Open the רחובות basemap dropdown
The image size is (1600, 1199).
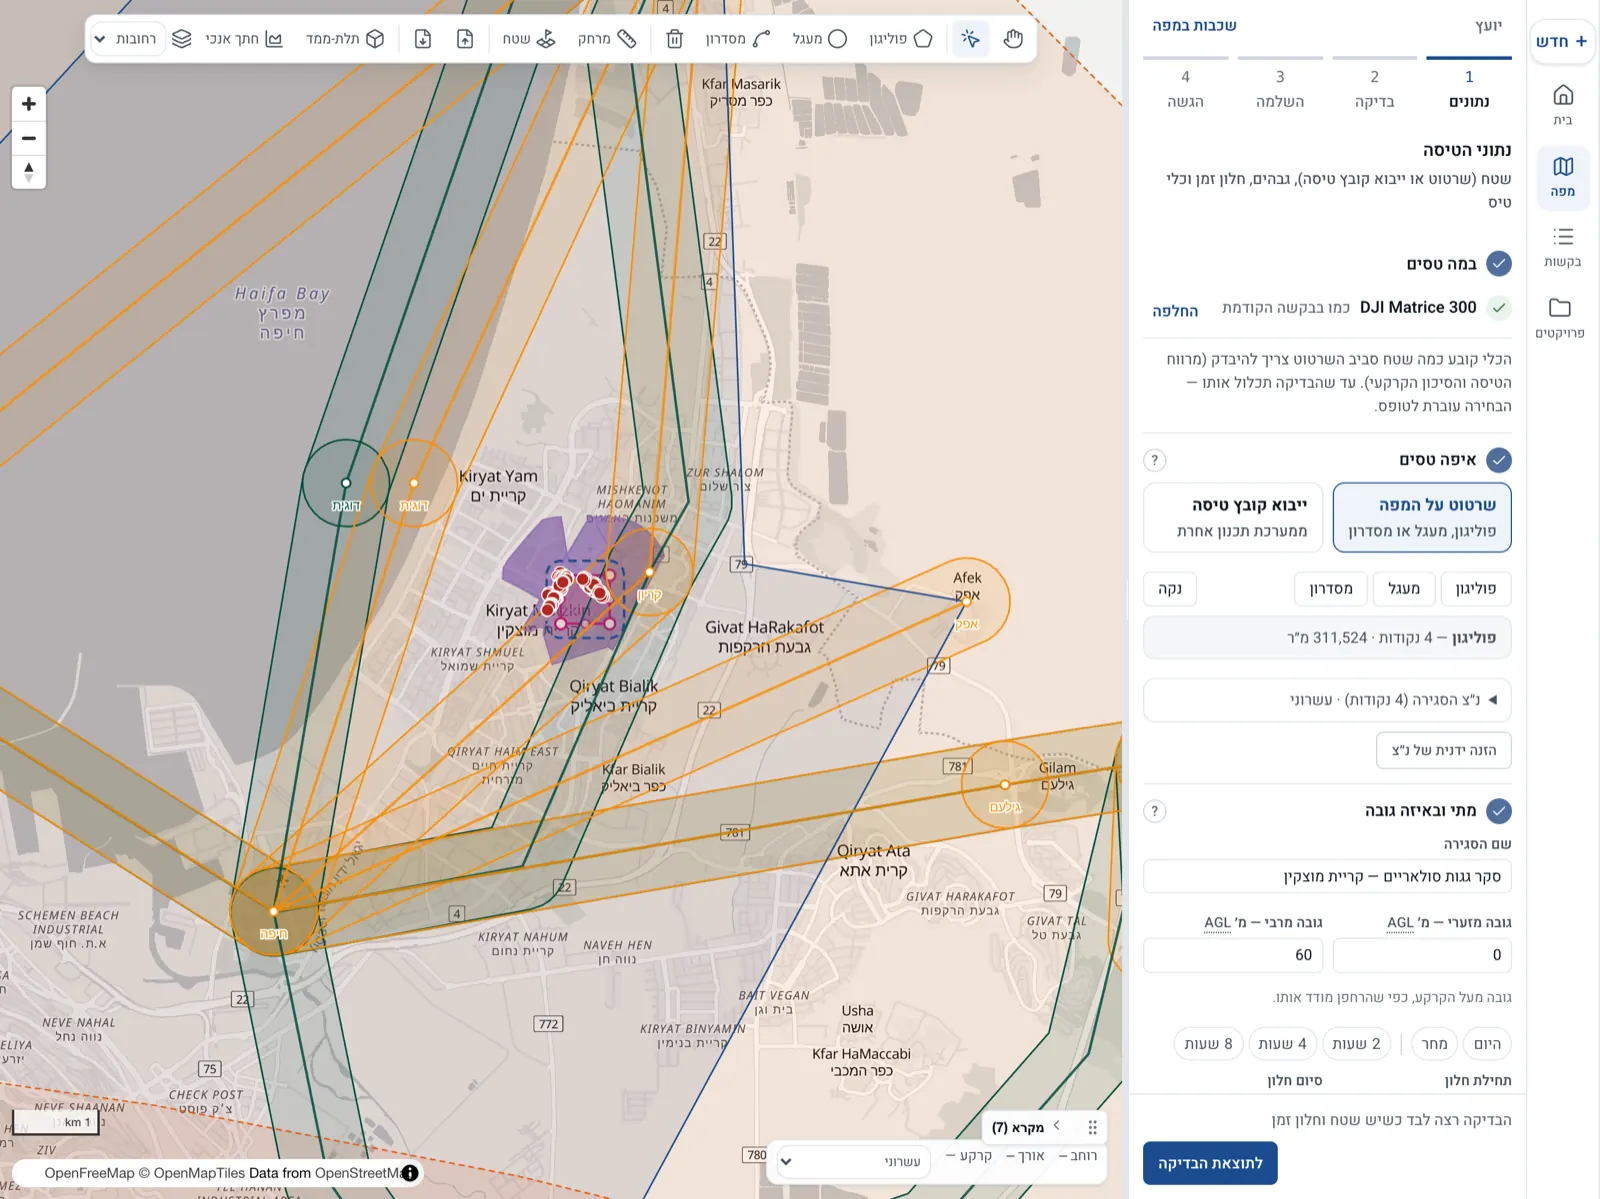point(126,39)
